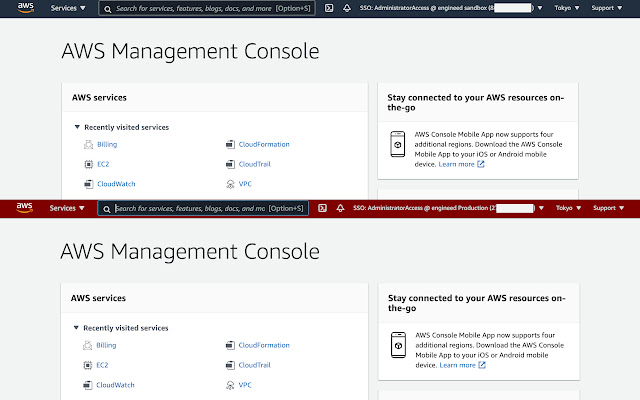Click the CloudTrail service icon in the lower console
This screenshot has height=400, width=640.
(230, 365)
